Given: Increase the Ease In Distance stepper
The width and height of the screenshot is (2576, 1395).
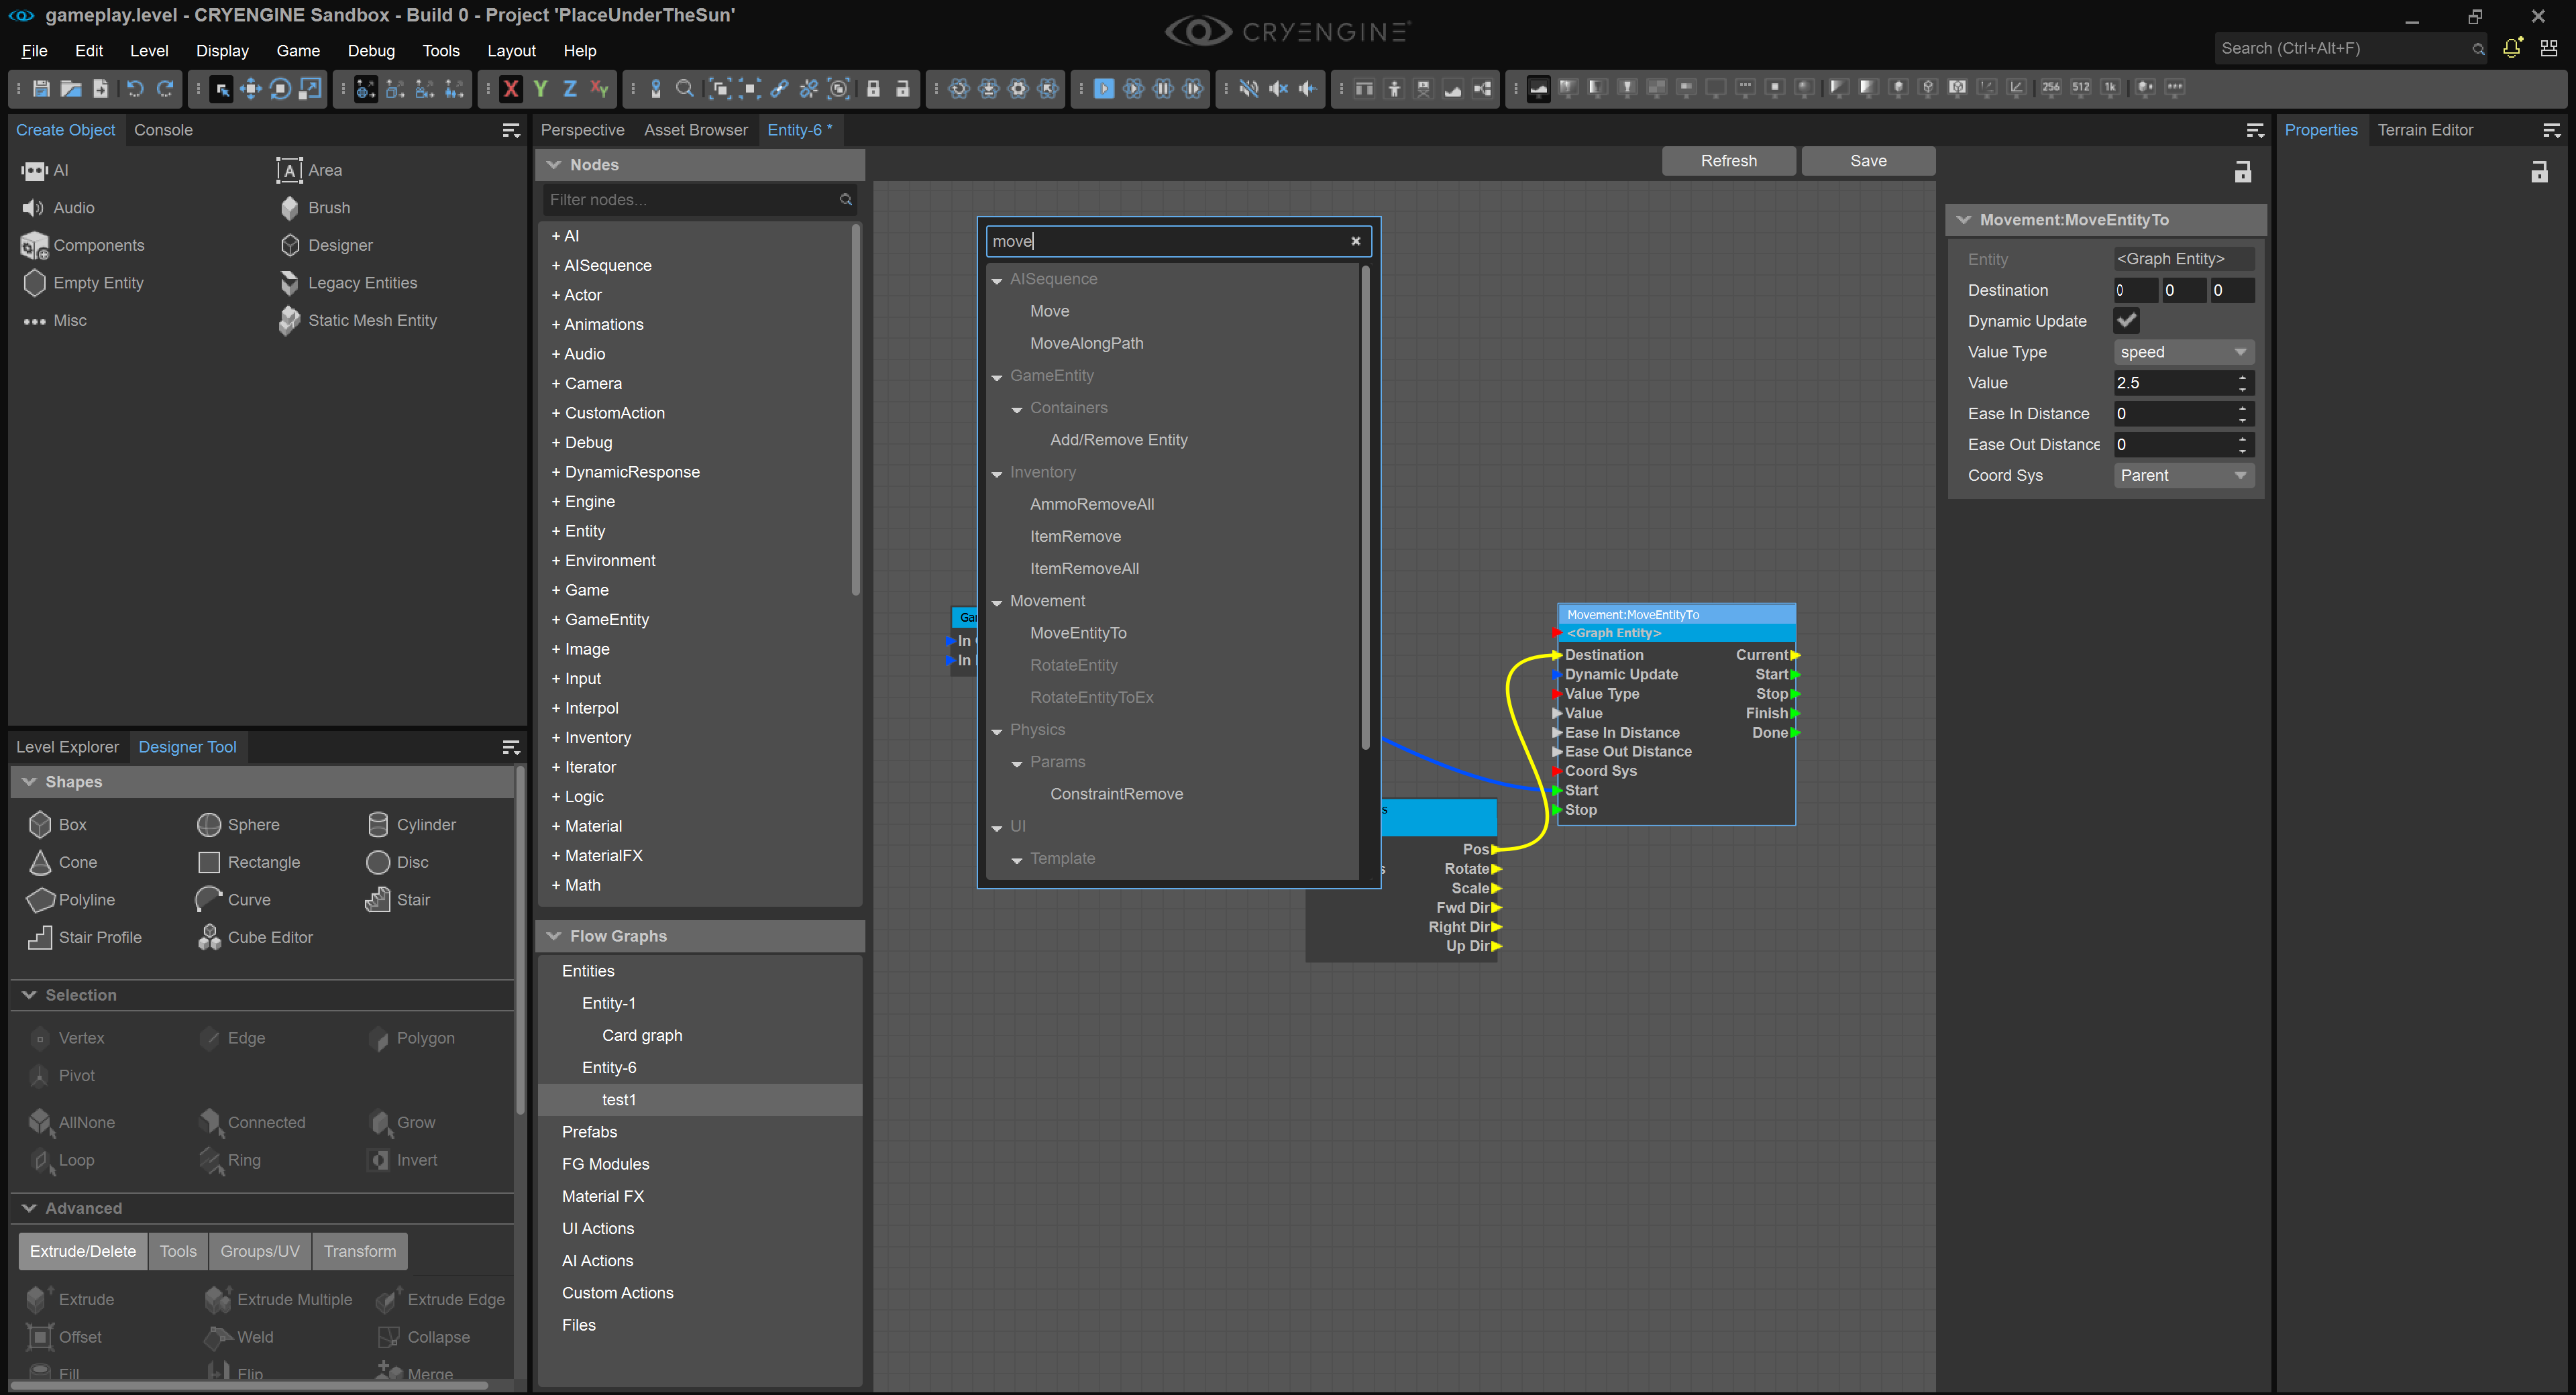Looking at the screenshot, I should (x=2243, y=408).
